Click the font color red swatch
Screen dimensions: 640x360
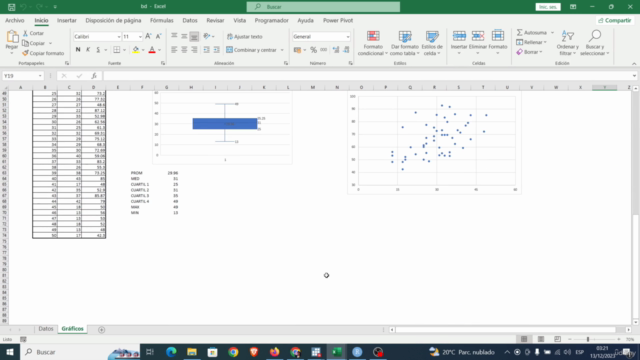coord(152,50)
